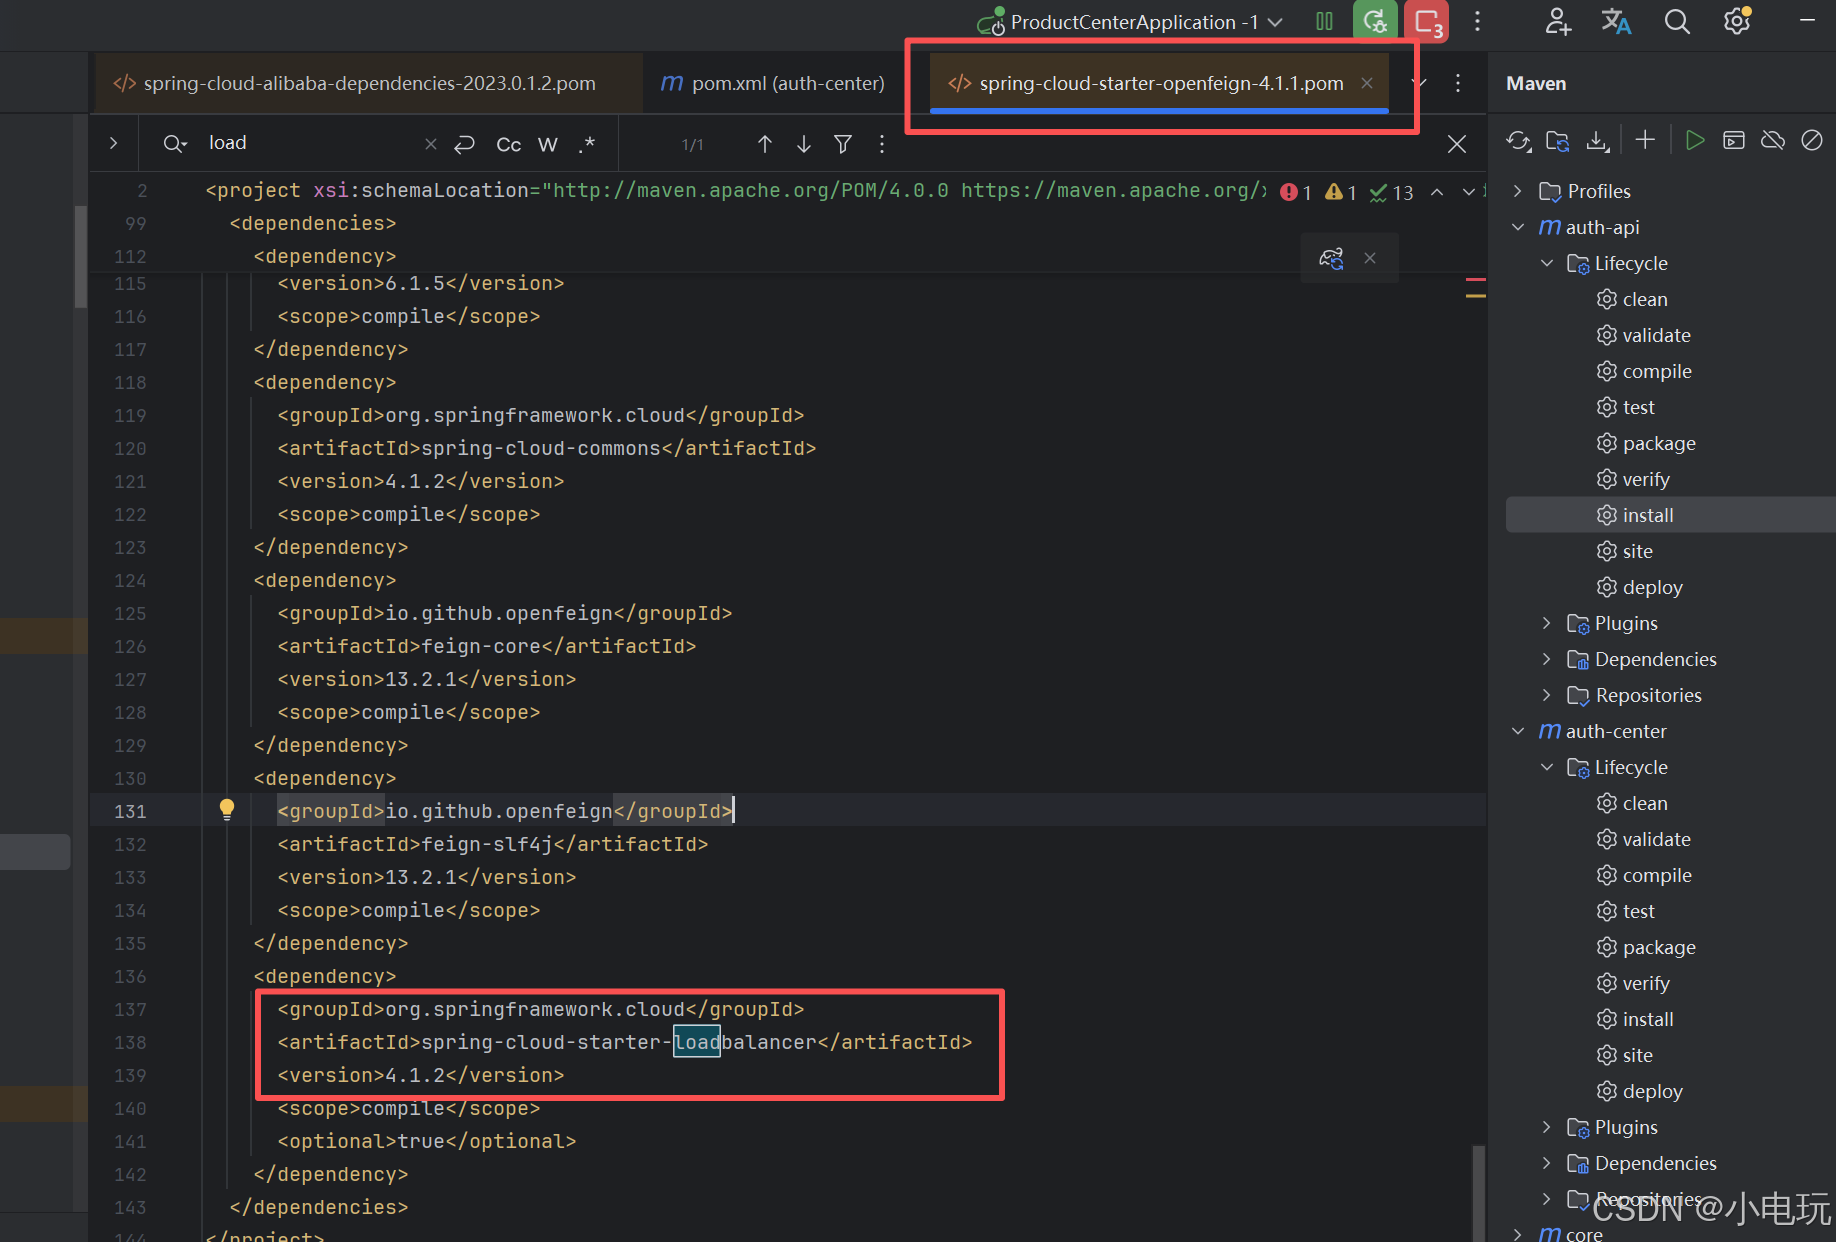Click the green rerun debug icon
The height and width of the screenshot is (1242, 1836).
coord(1375,21)
